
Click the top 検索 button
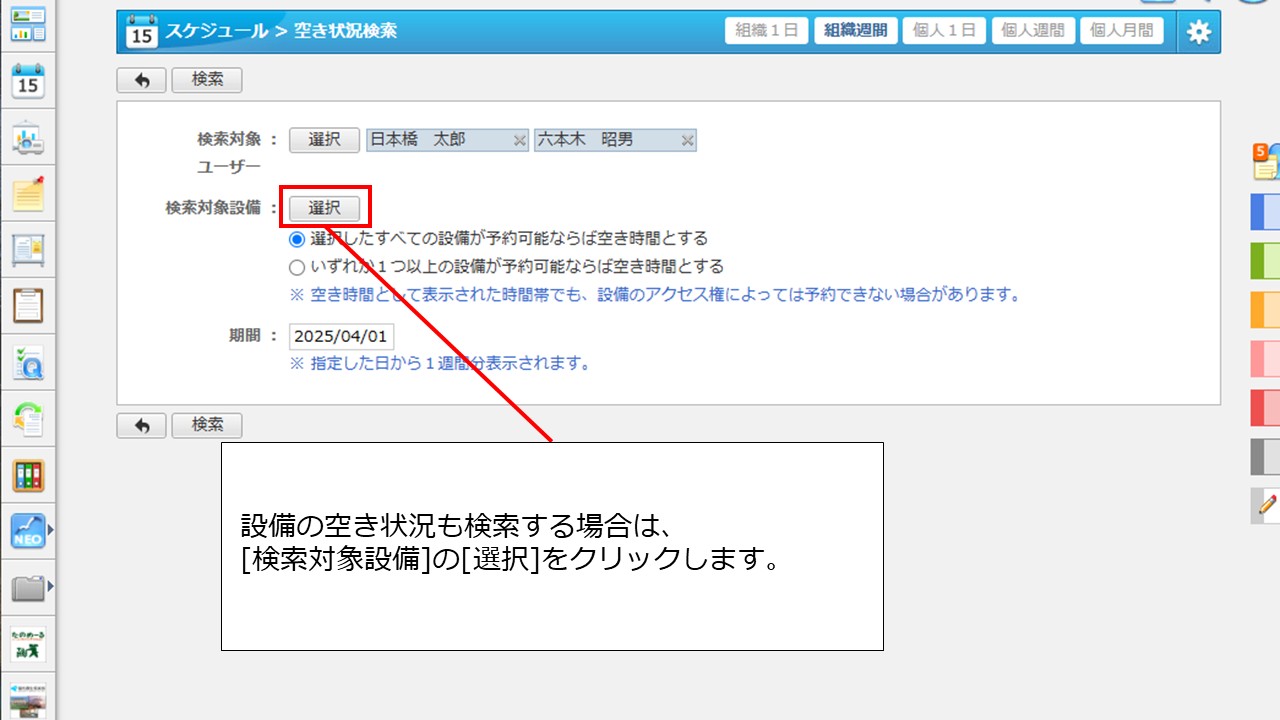(207, 80)
